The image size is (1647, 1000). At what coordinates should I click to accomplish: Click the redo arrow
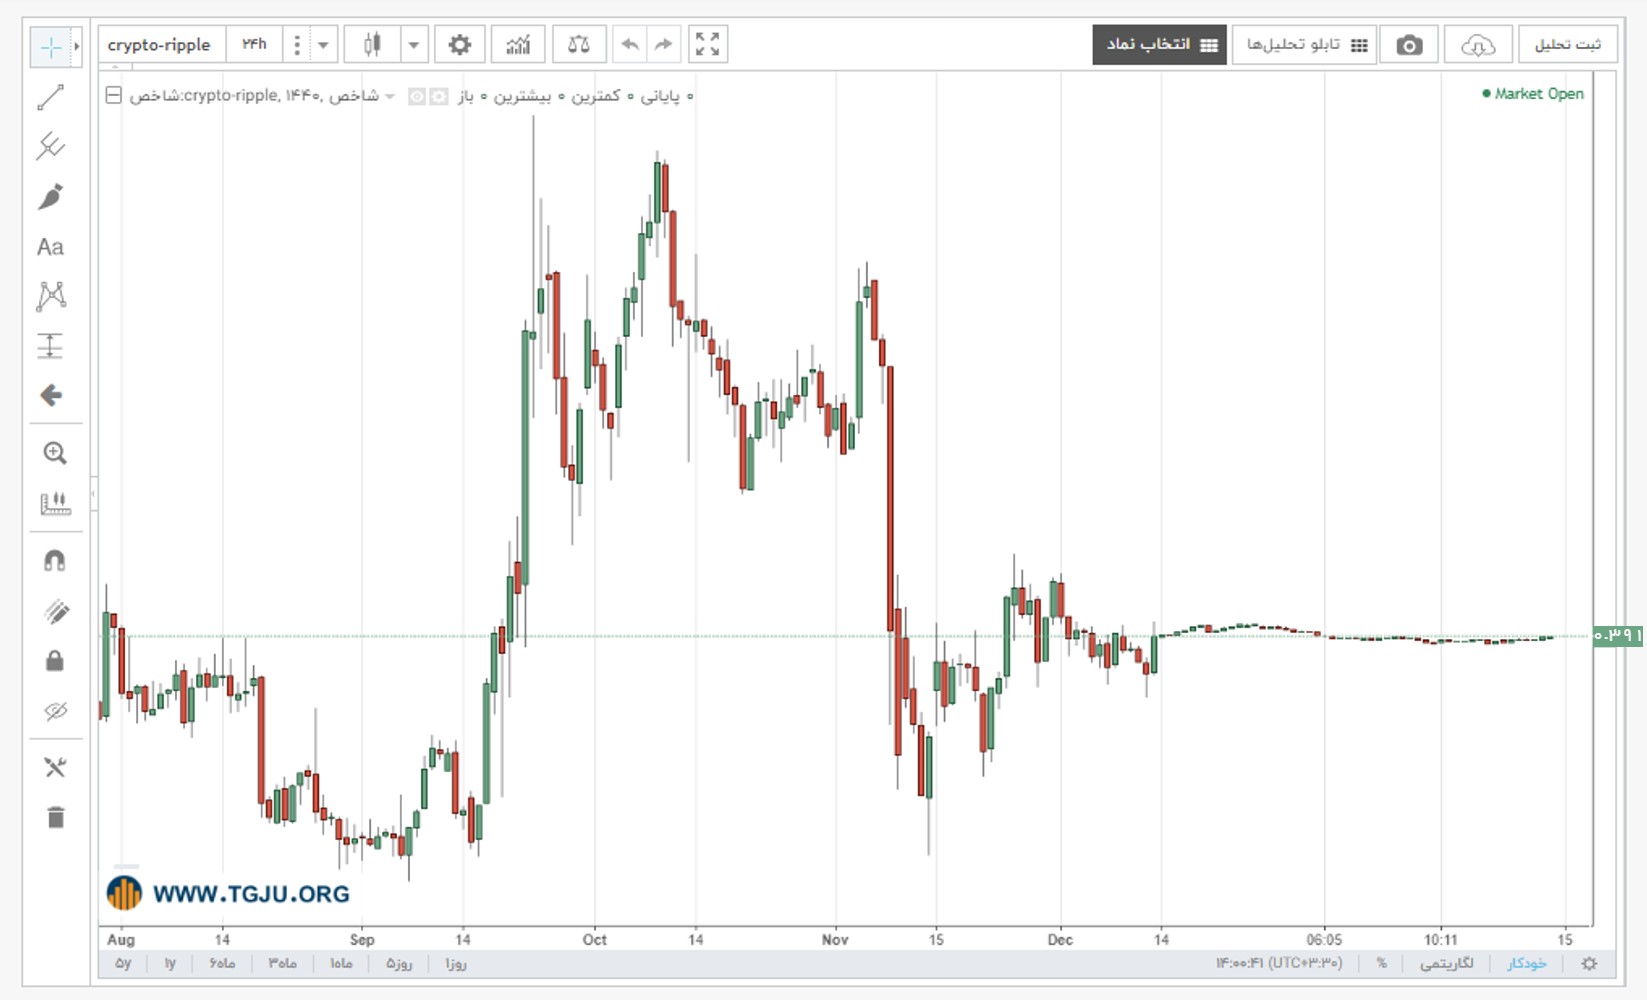tap(663, 45)
